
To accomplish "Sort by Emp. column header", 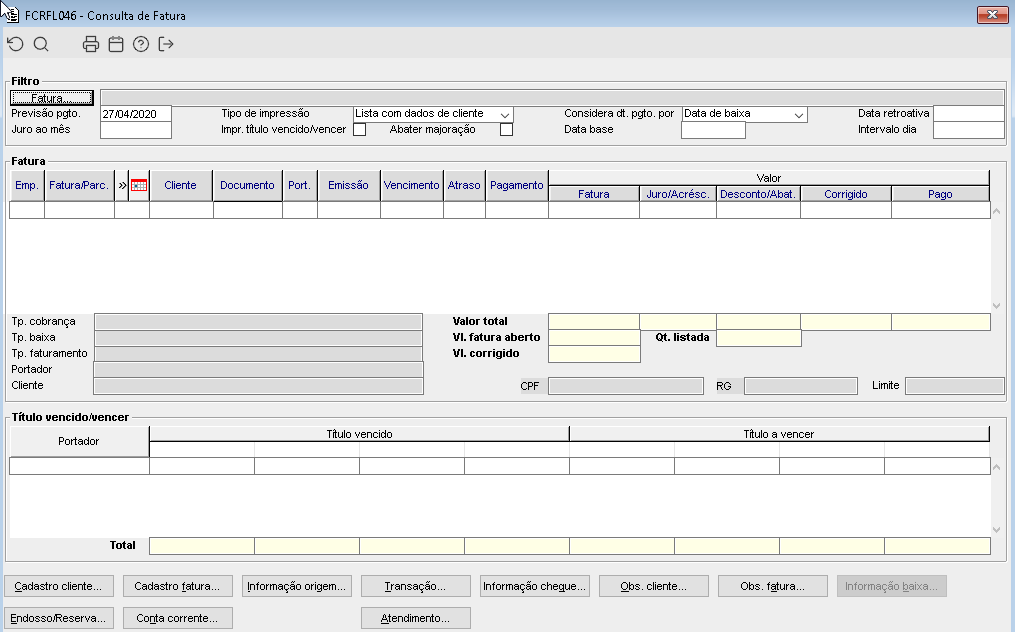I will click(x=27, y=185).
